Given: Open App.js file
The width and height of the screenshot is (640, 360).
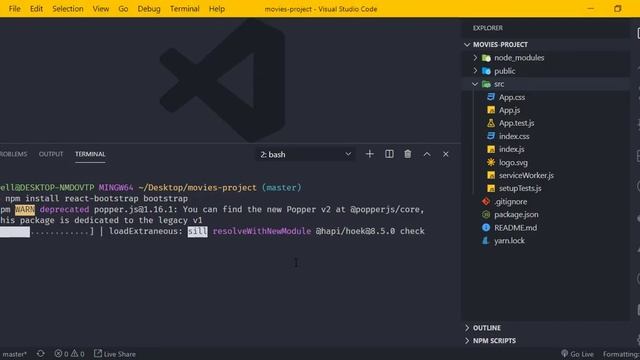Looking at the screenshot, I should click(509, 110).
